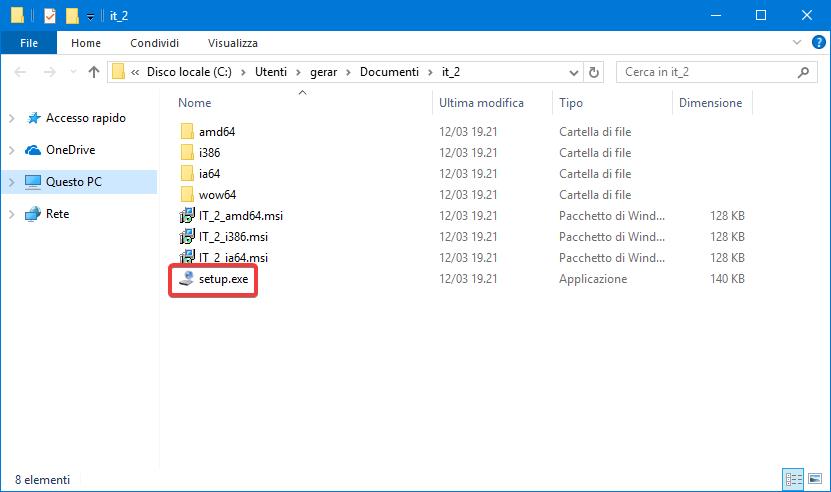Expand the ribbon with the chevron
Screen dimensions: 831x492
(797, 42)
